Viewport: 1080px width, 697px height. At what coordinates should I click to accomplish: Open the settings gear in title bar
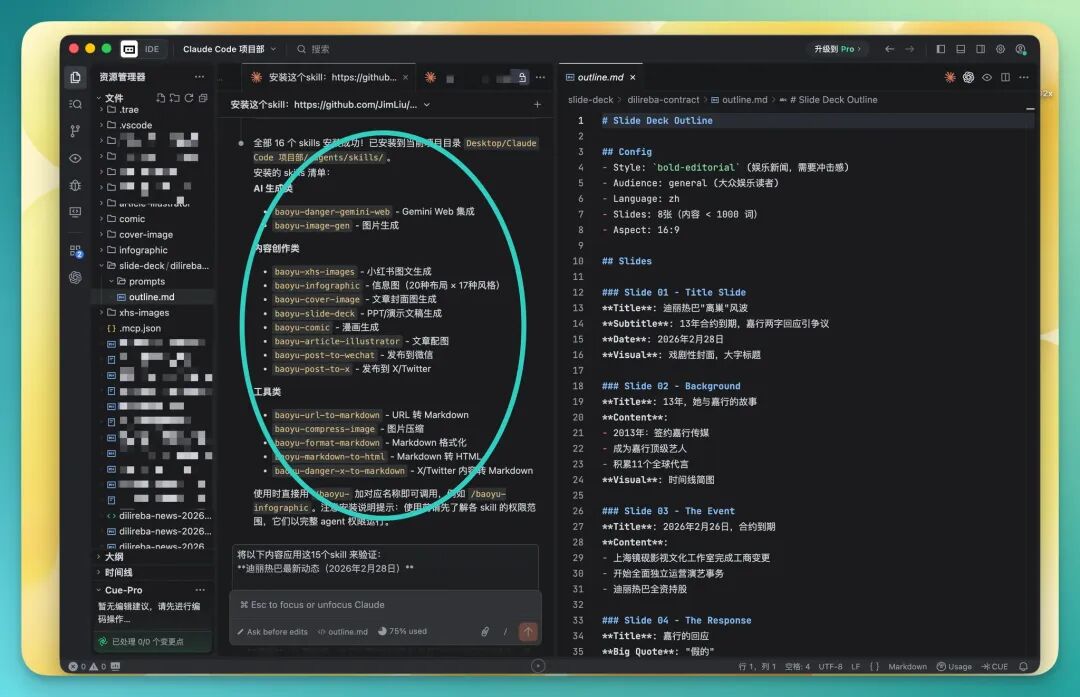(1000, 49)
